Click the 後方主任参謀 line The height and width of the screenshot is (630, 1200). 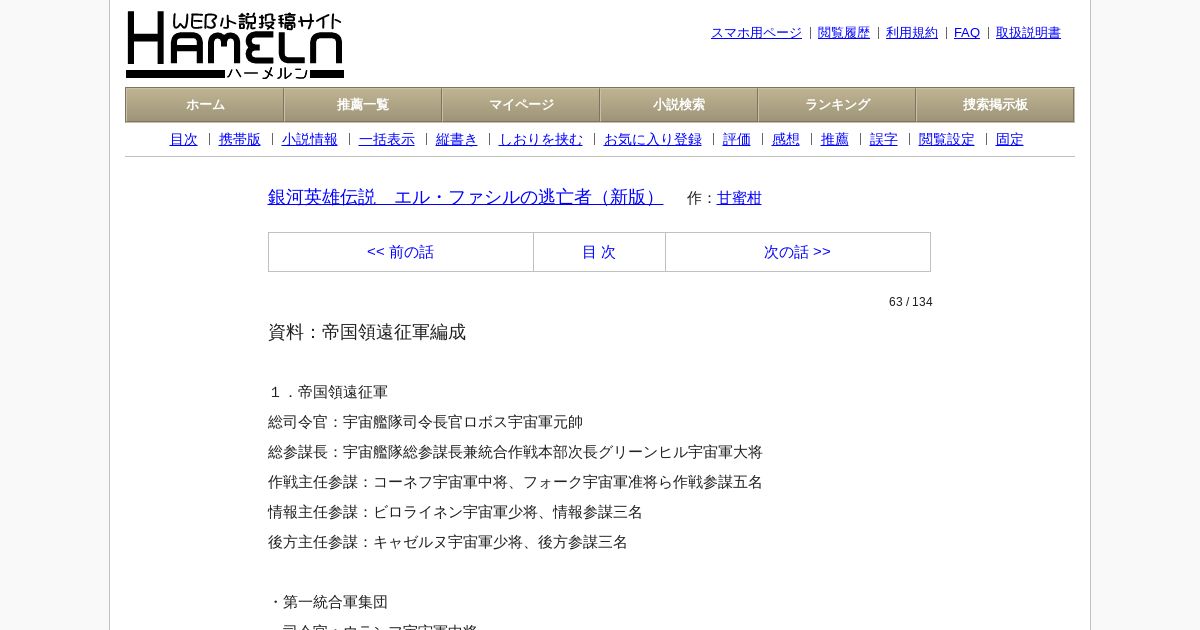448,542
